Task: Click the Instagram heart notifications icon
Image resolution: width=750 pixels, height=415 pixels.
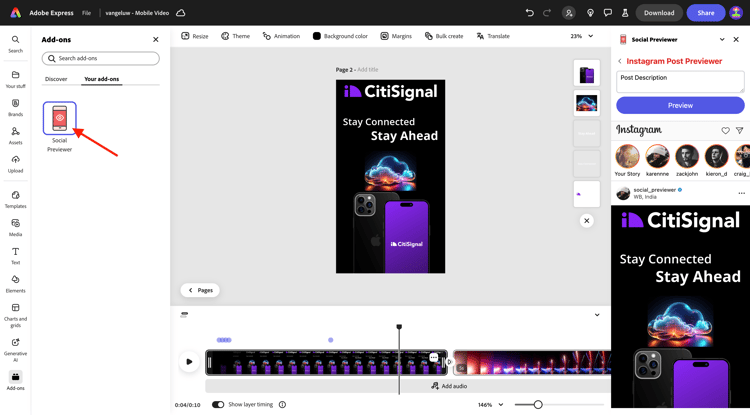Action: (726, 130)
